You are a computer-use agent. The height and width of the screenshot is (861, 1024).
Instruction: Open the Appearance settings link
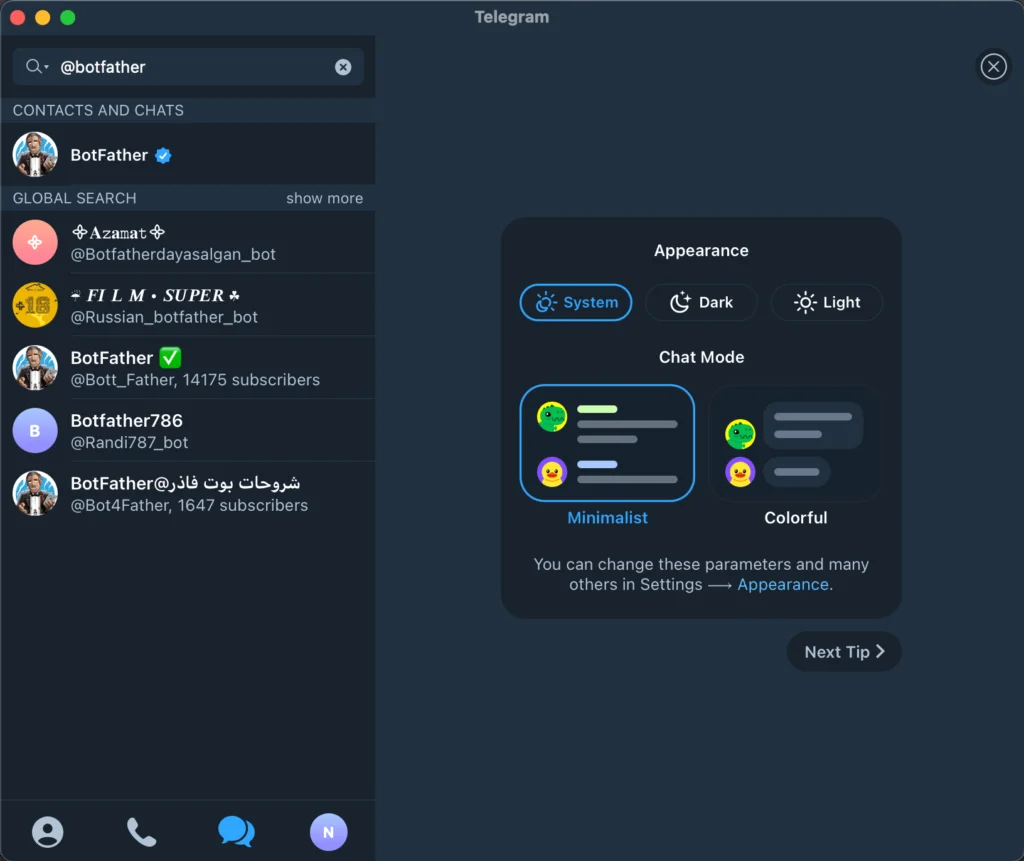click(783, 584)
